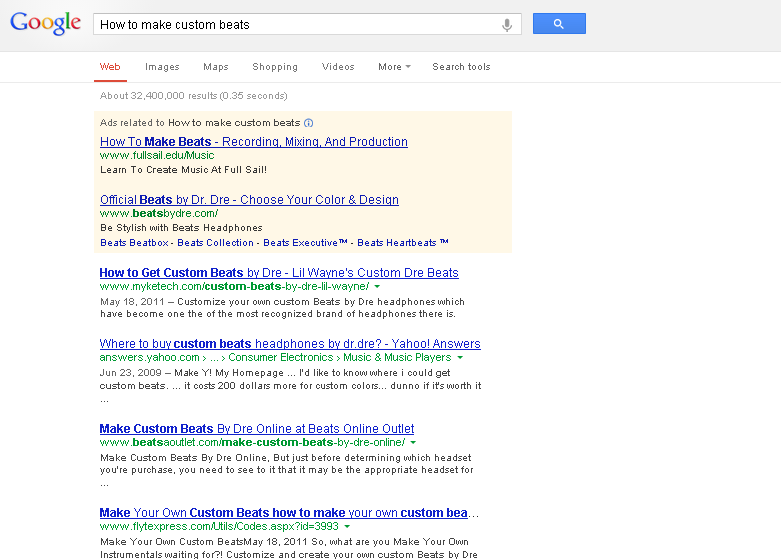
Task: Expand arrow next to beatsaoutlet.com URL
Action: (413, 442)
